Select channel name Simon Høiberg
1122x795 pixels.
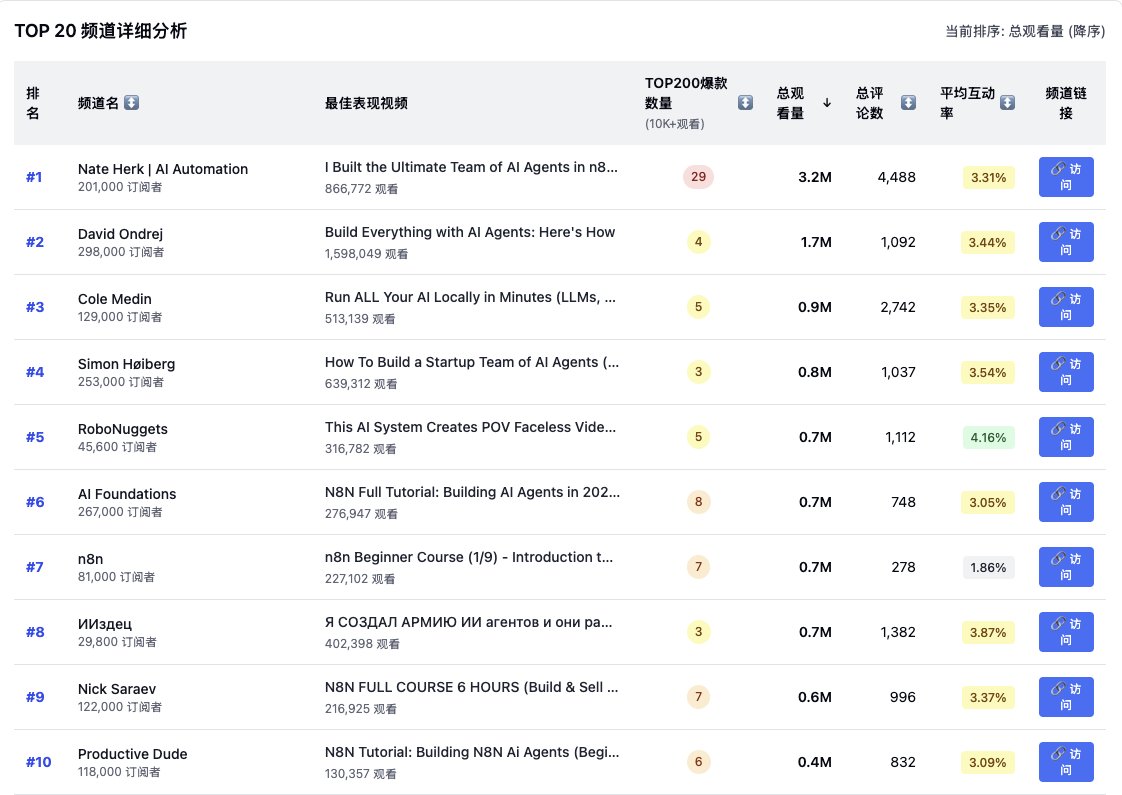pos(126,364)
